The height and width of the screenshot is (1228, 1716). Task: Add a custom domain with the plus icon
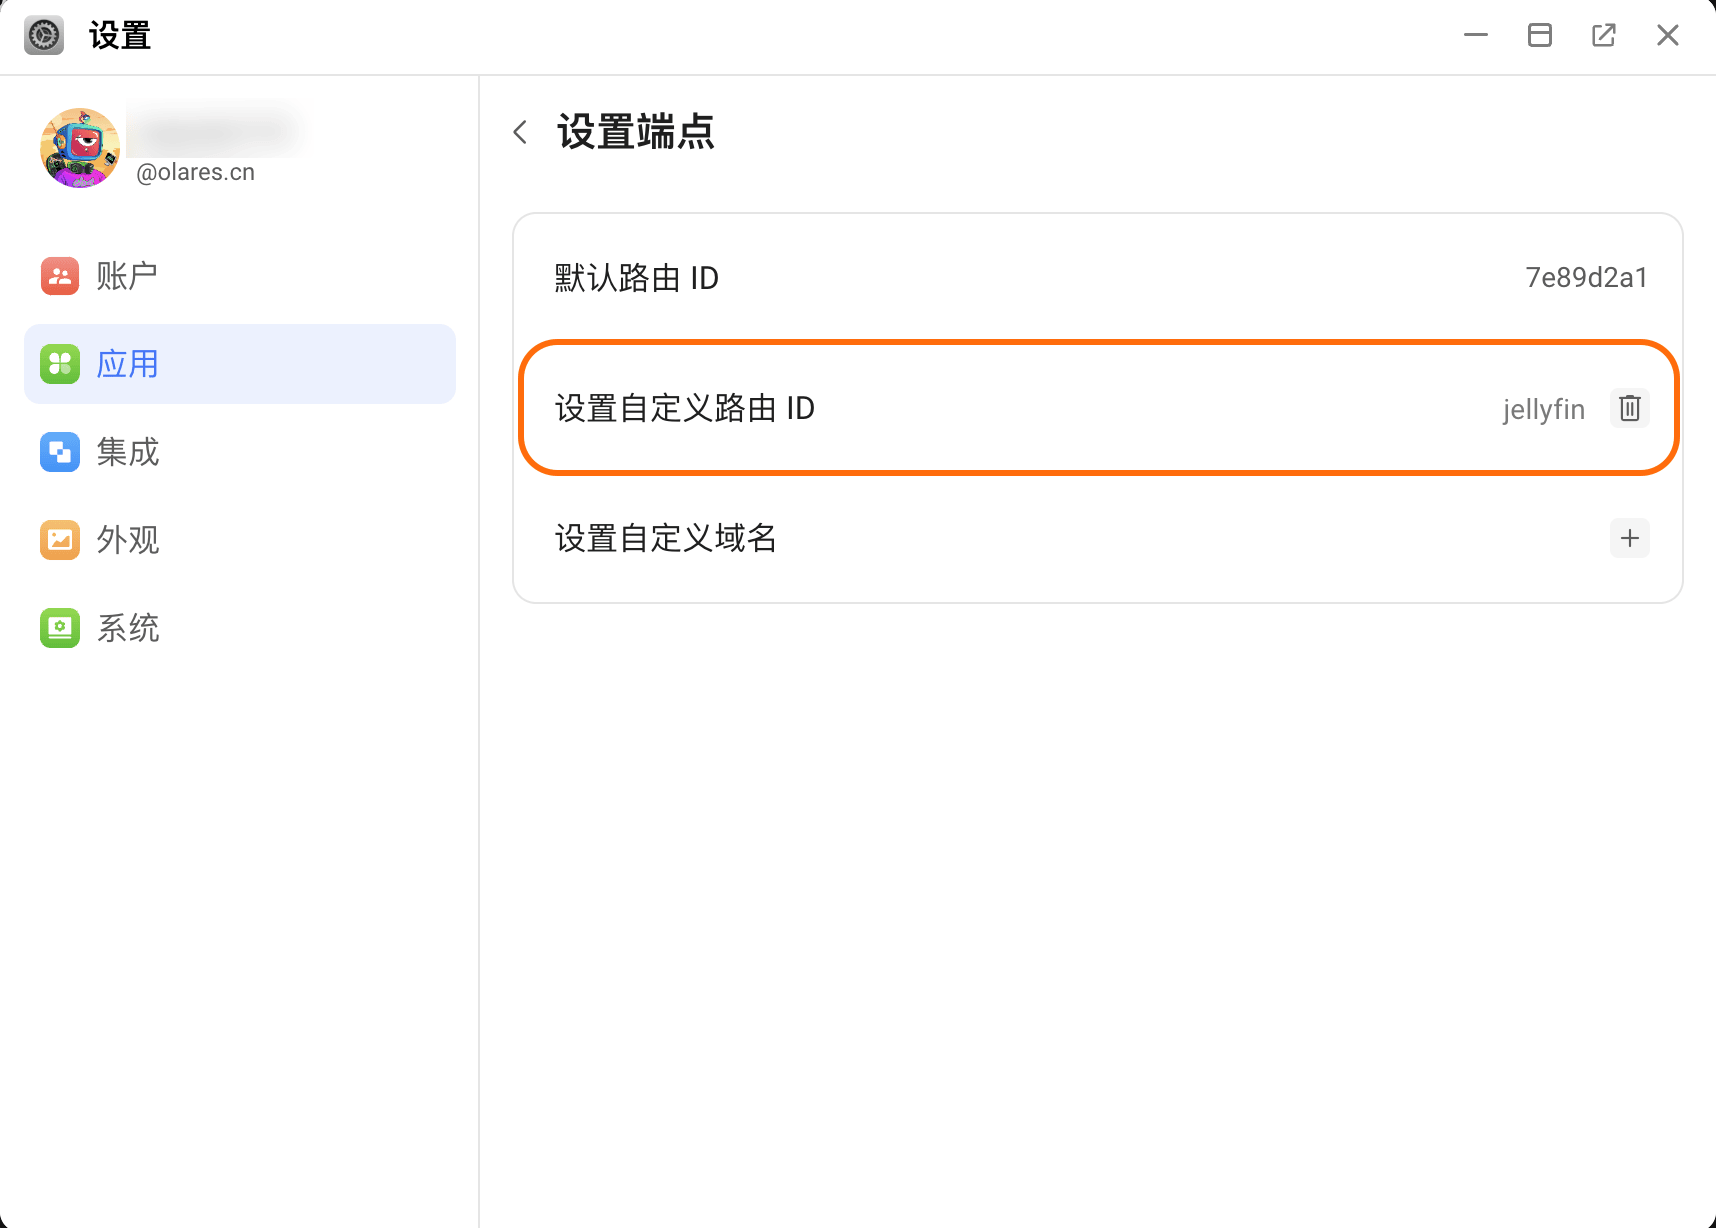tap(1629, 538)
